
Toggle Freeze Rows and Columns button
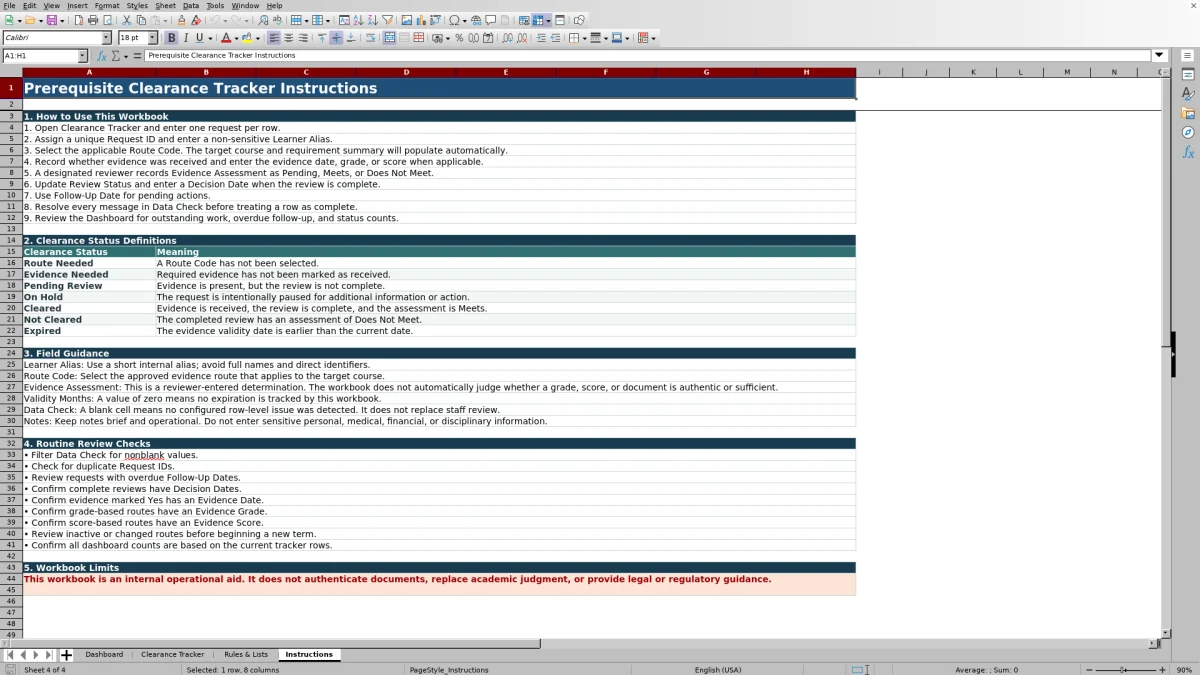538,20
